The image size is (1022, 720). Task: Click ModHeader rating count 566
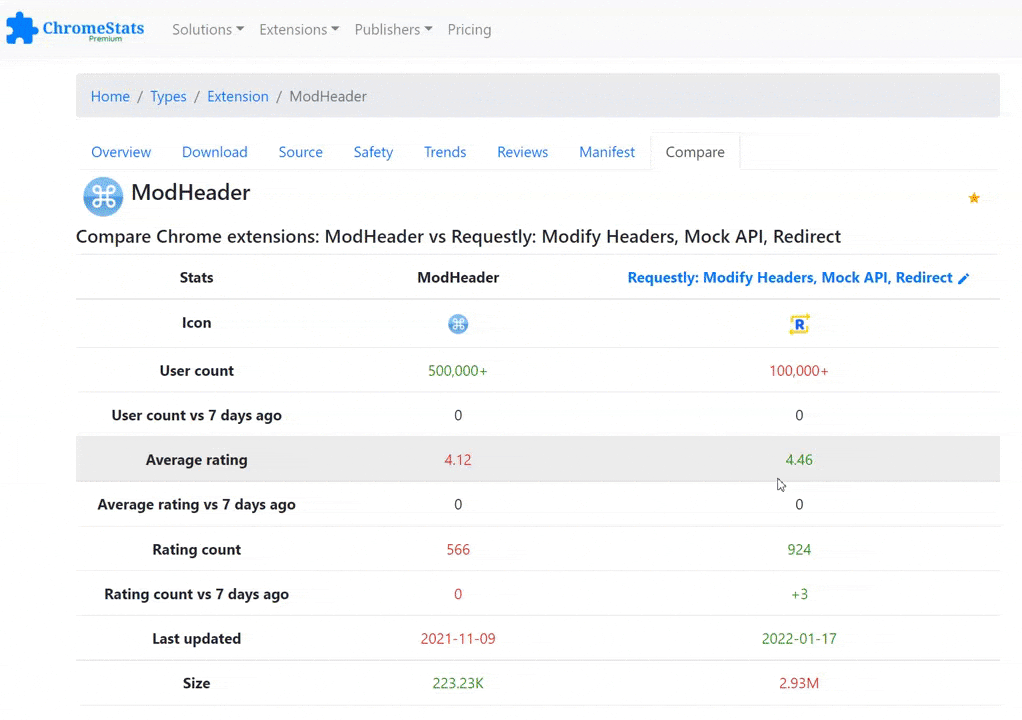(458, 549)
